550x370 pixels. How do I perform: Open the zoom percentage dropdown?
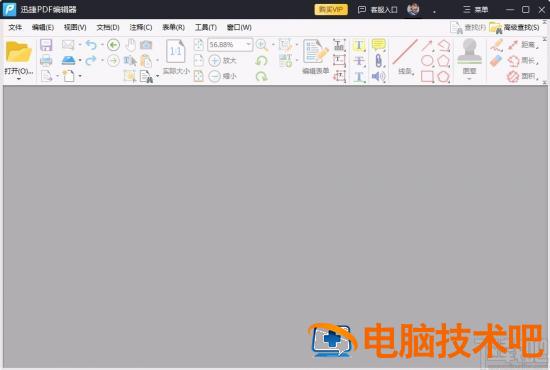(x=248, y=45)
